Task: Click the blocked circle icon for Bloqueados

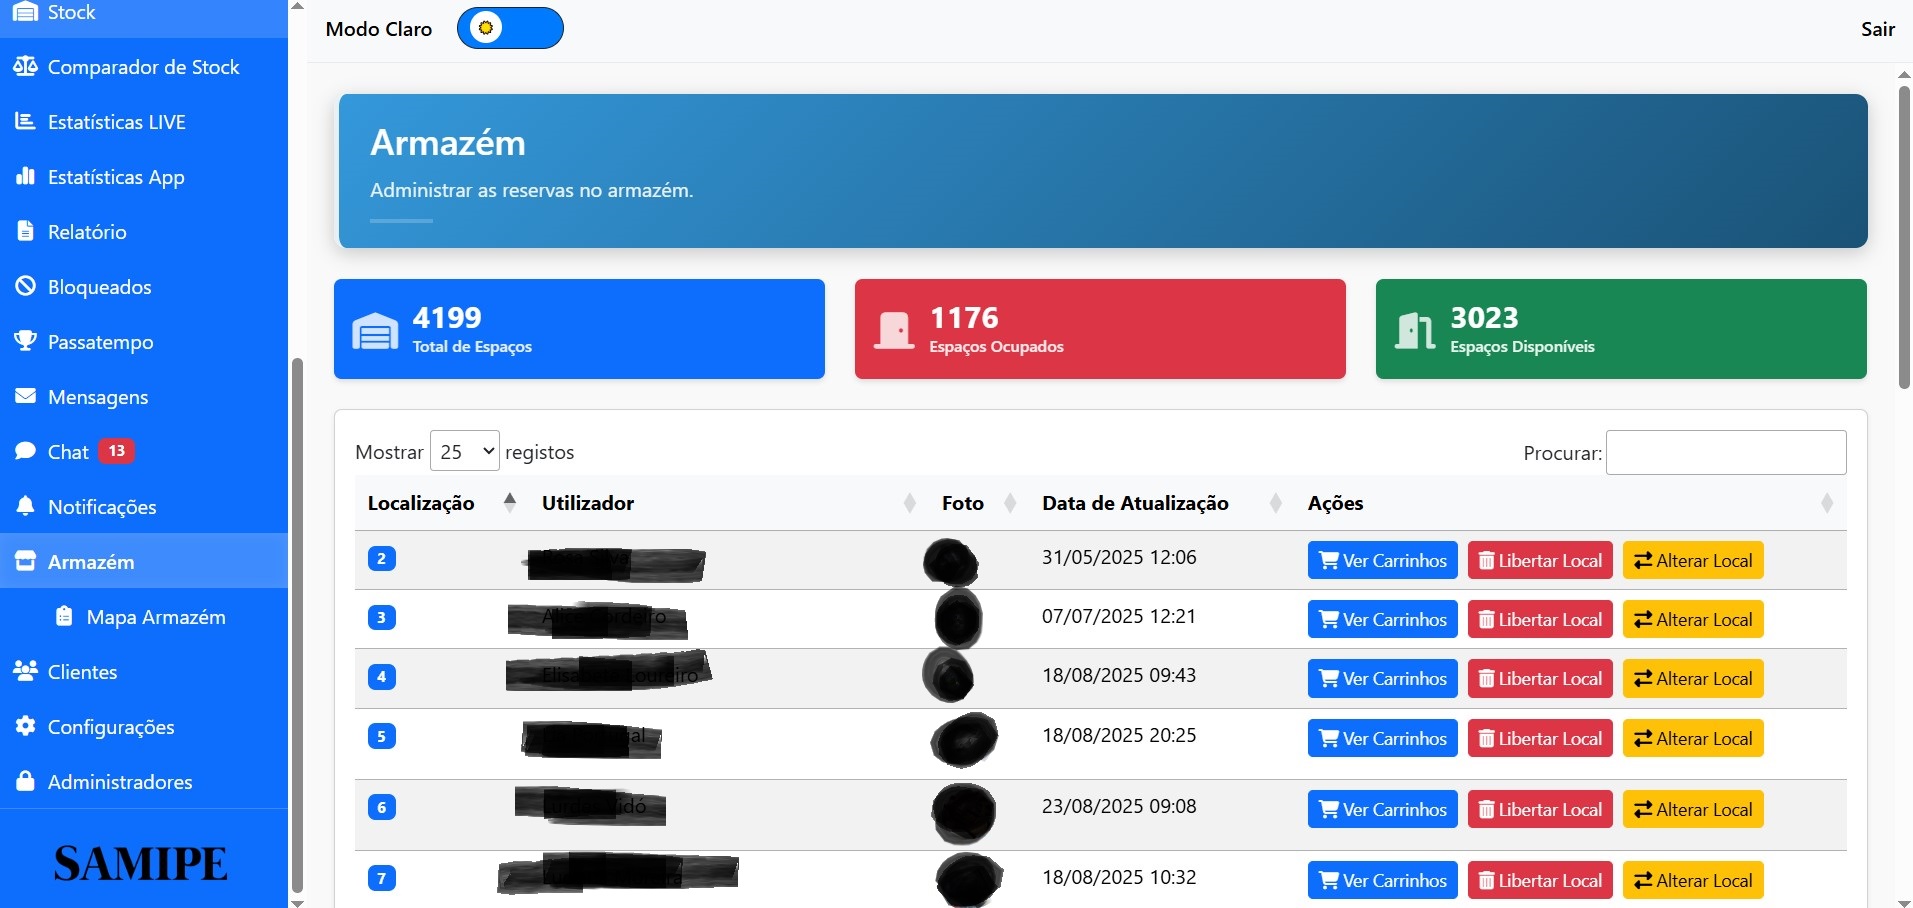Action: (25, 286)
